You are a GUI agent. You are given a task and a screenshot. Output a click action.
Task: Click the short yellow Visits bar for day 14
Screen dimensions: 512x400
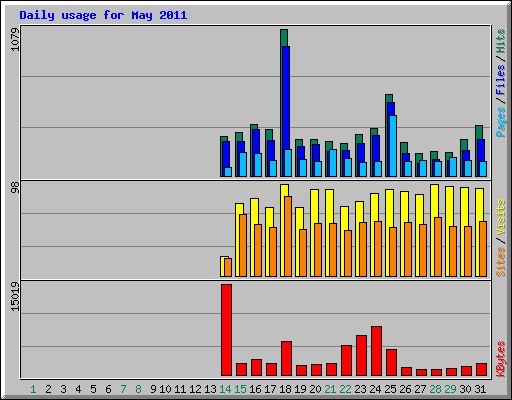(x=222, y=266)
